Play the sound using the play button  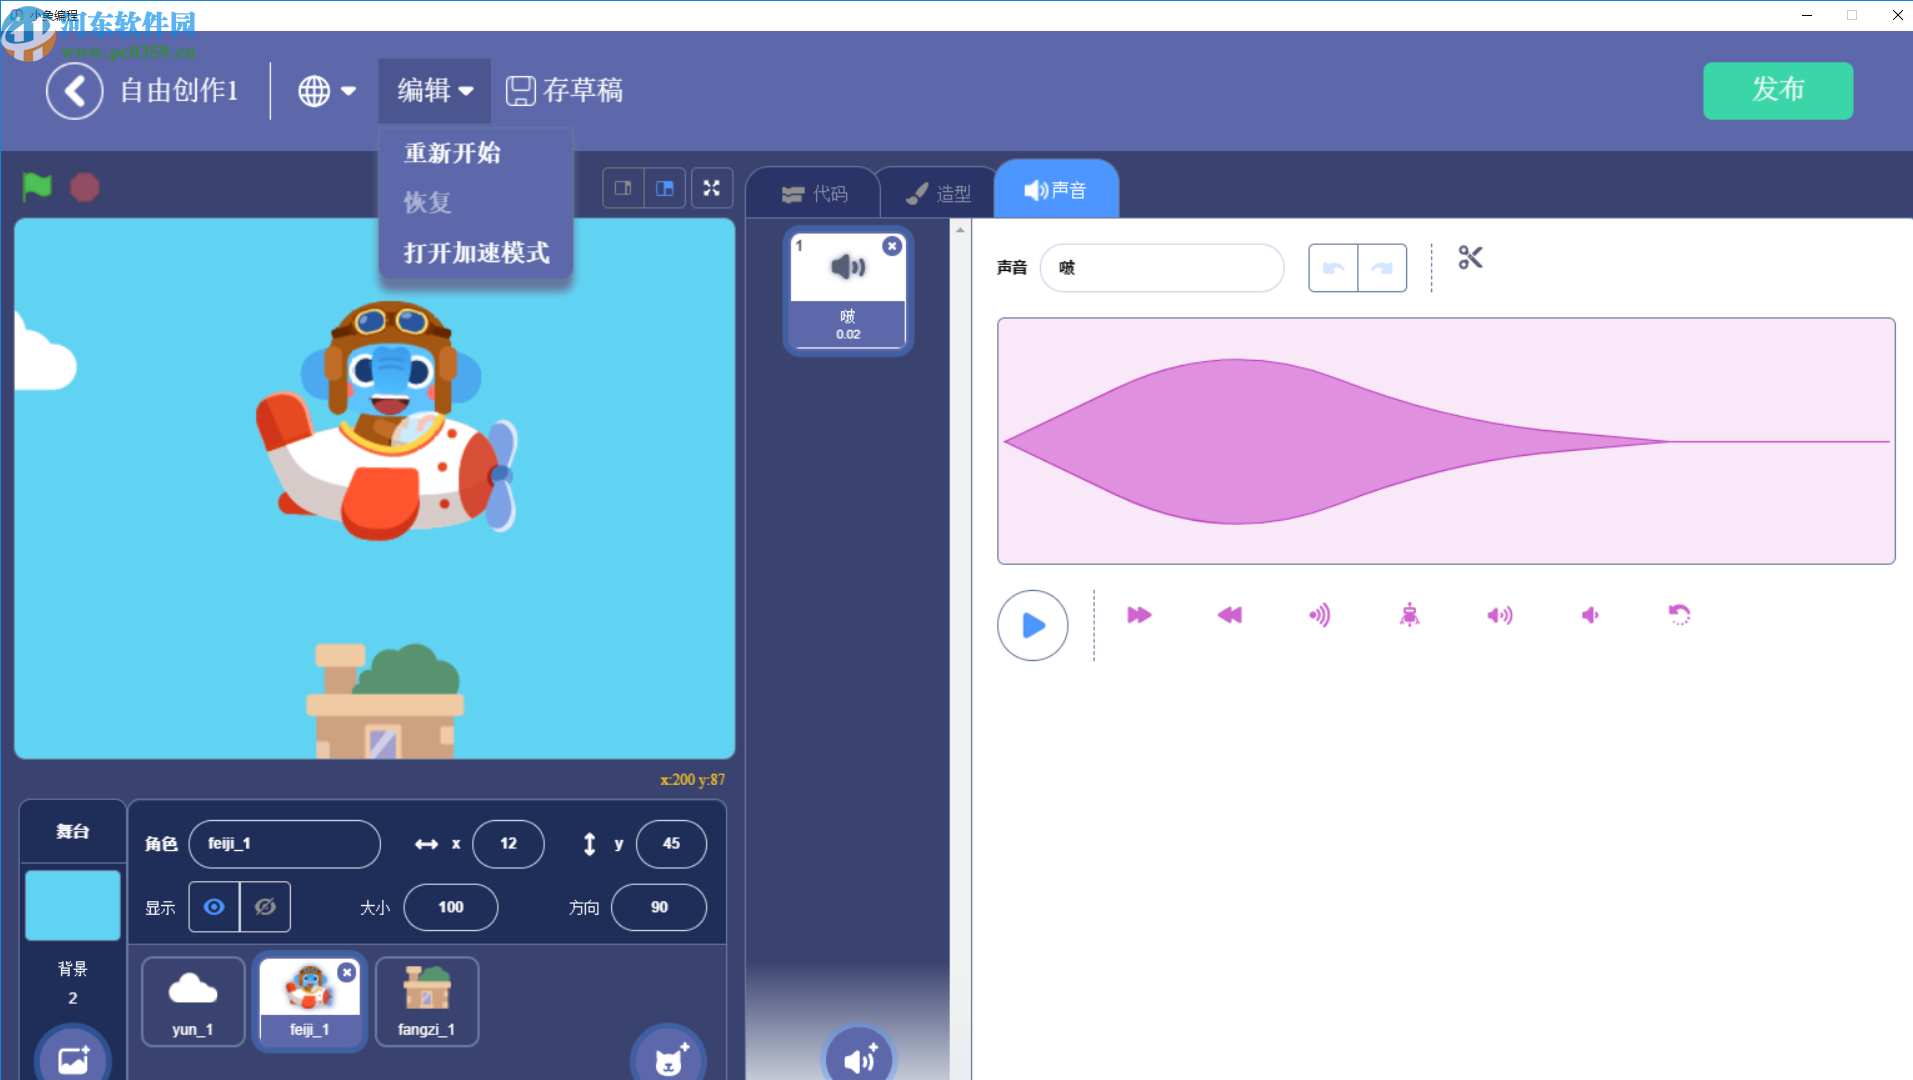[1033, 625]
